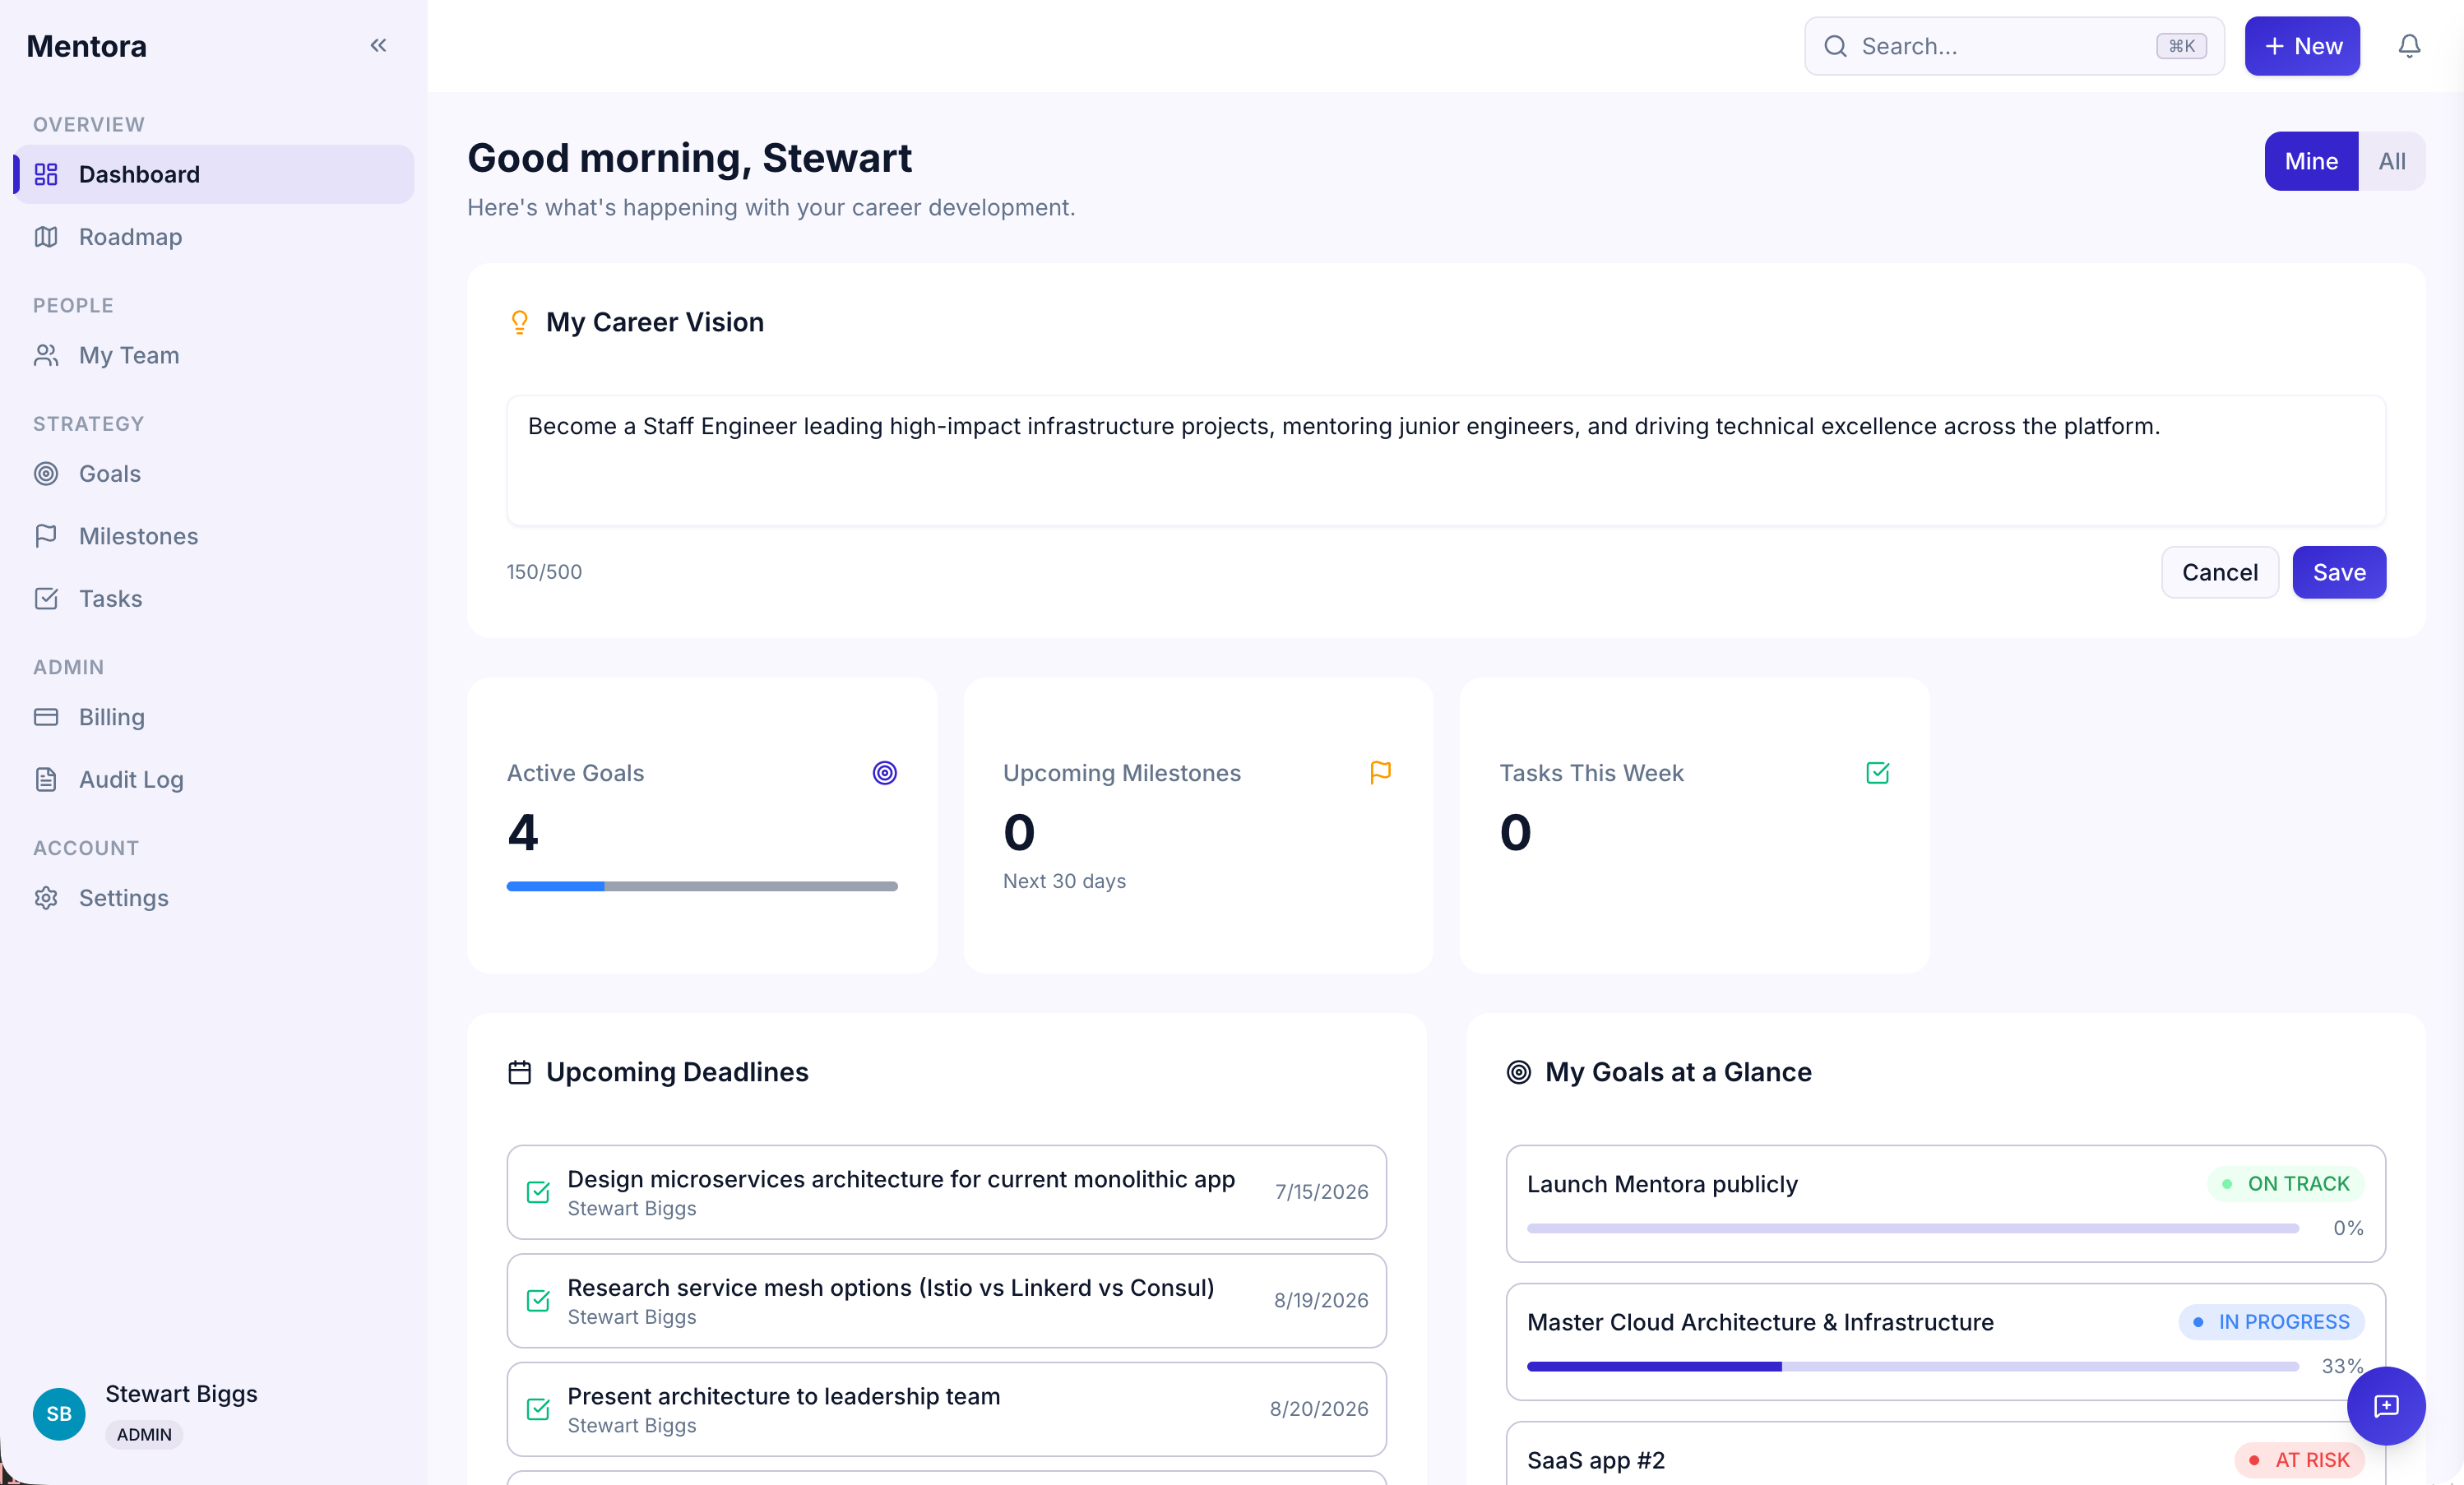
Task: Open Milestones under Strategy
Action: point(214,536)
